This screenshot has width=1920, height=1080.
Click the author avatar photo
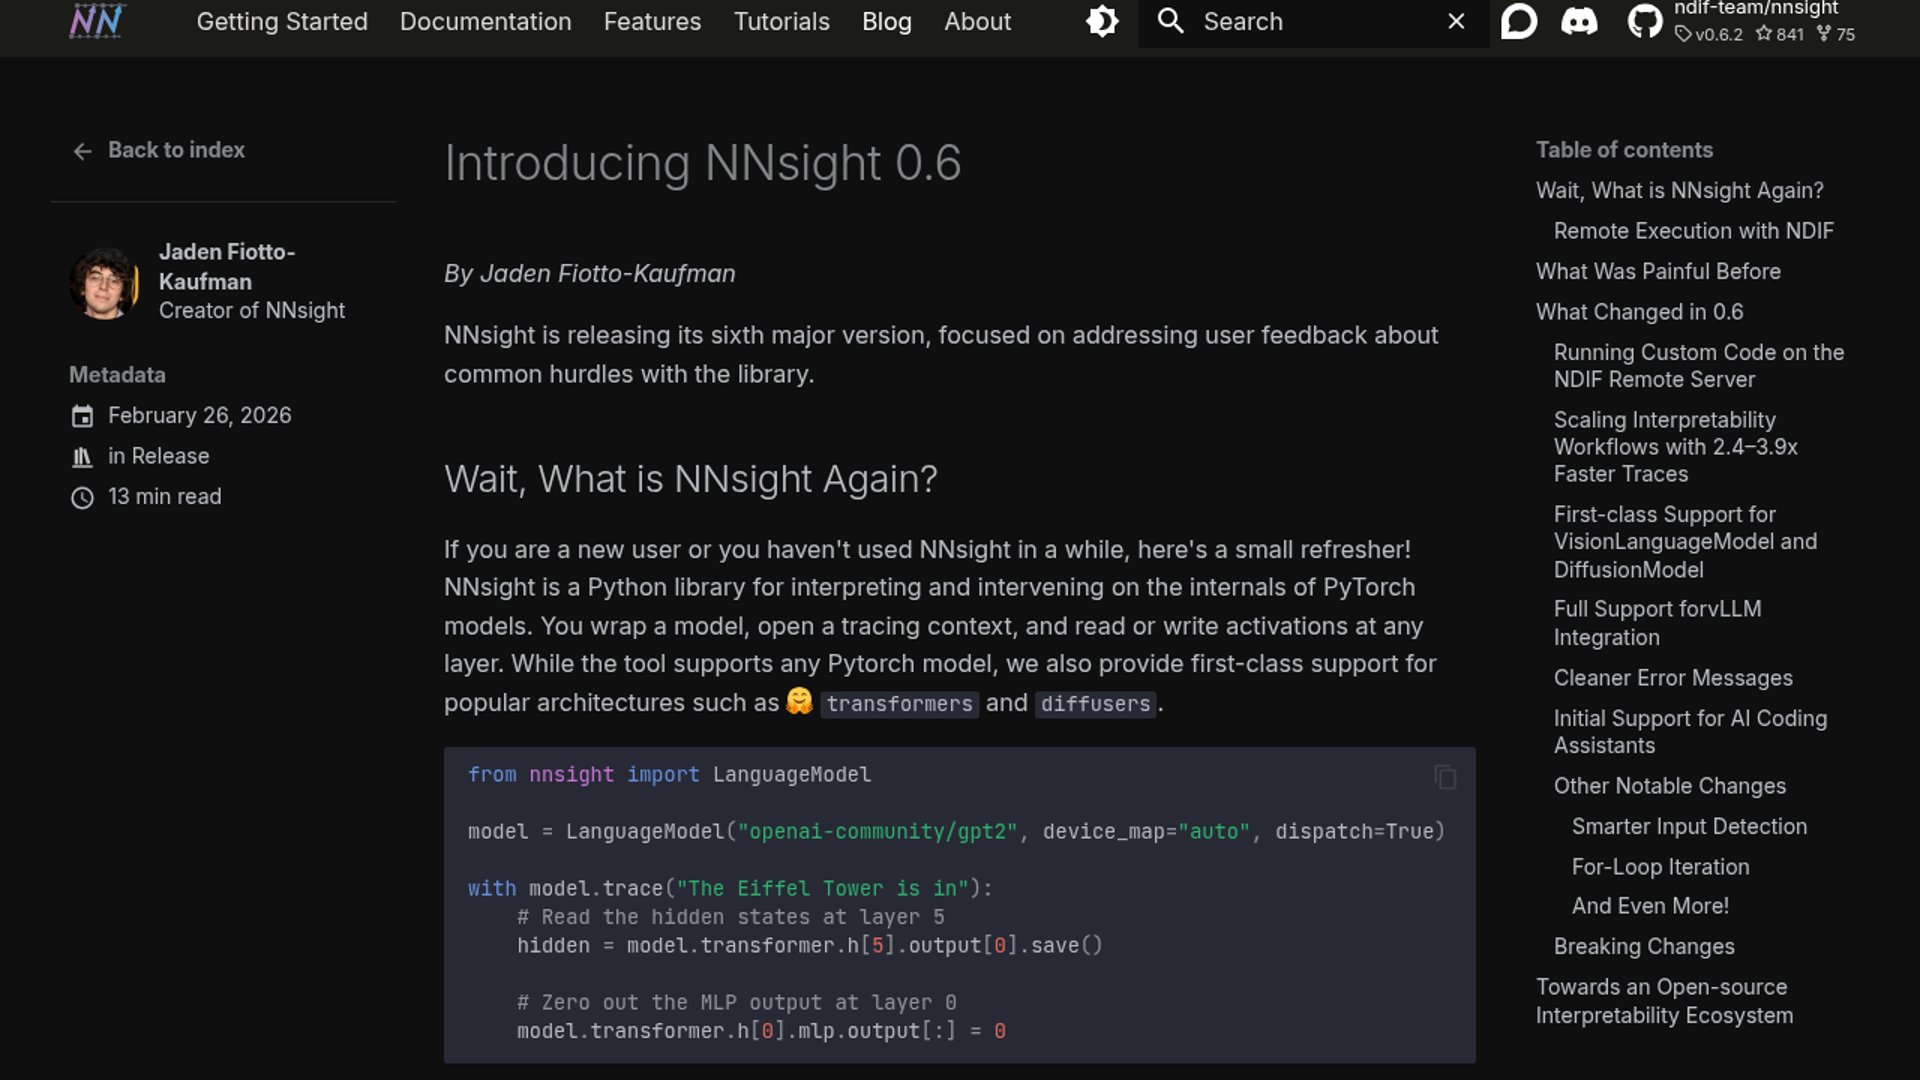pos(103,283)
